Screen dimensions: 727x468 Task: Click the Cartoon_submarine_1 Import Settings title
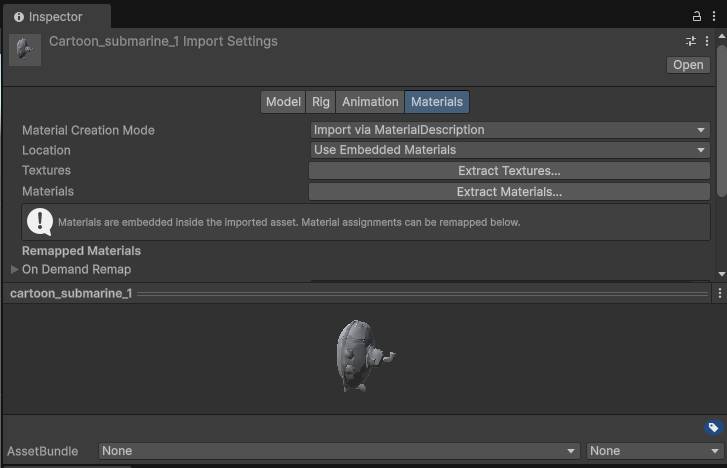click(x=163, y=41)
